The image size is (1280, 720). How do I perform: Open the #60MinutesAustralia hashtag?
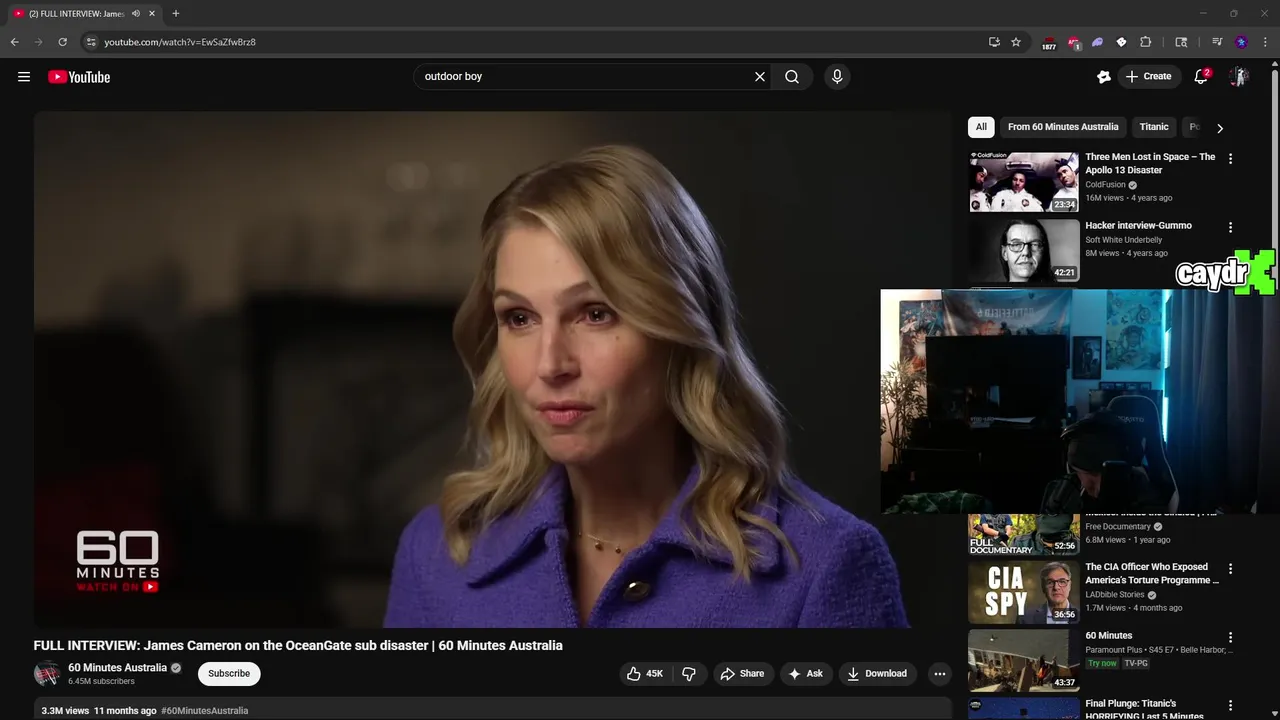[204, 711]
